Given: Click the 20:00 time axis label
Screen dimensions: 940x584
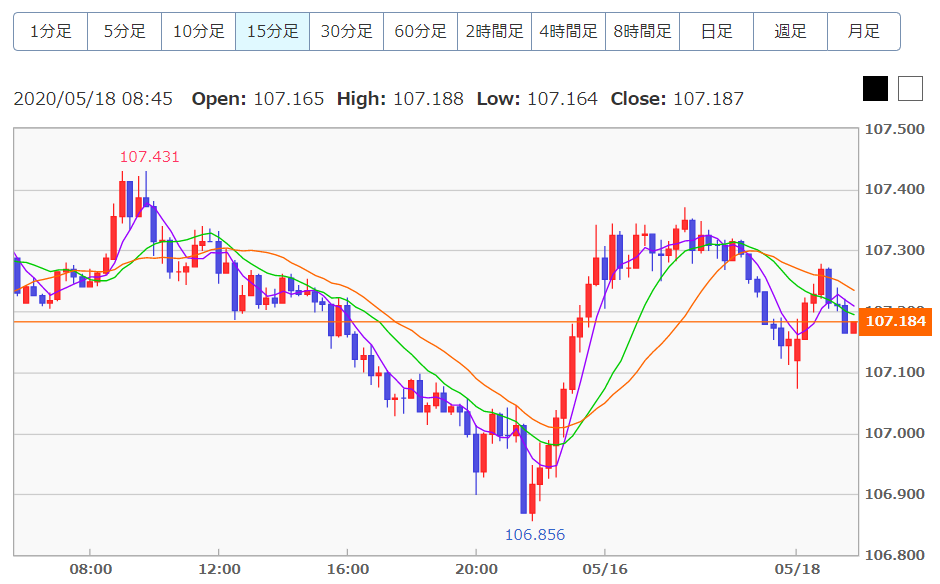Looking at the screenshot, I should (475, 569).
